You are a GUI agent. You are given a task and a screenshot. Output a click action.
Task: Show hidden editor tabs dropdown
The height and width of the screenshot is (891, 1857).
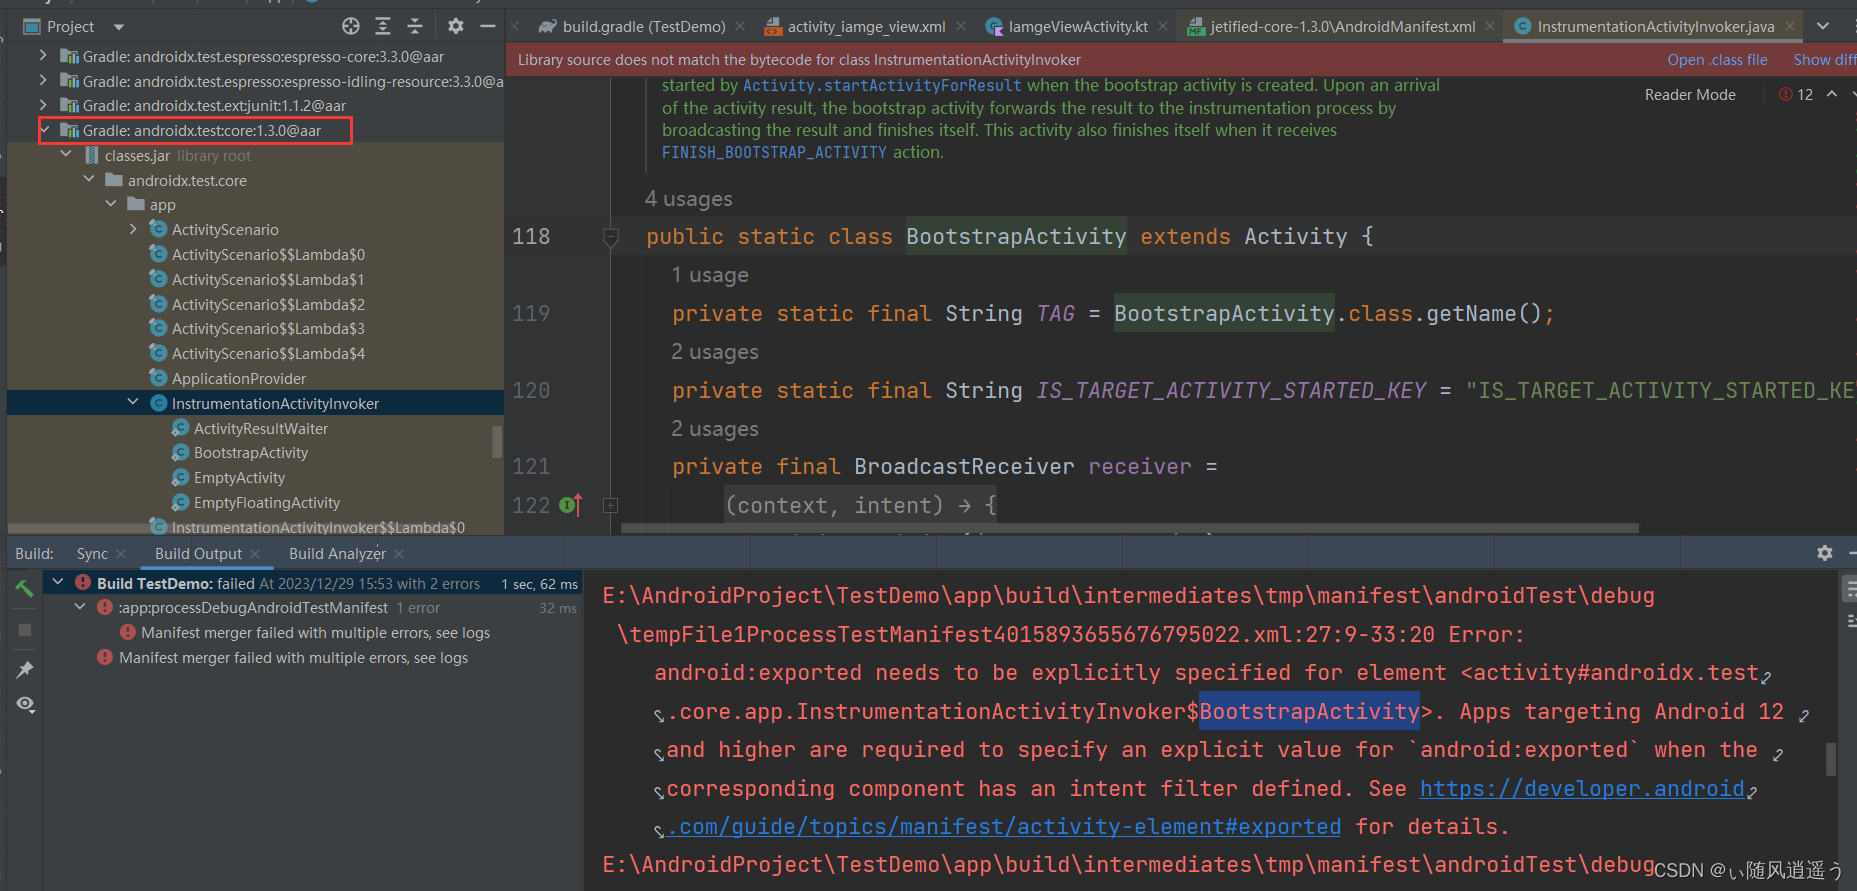(x=1823, y=27)
